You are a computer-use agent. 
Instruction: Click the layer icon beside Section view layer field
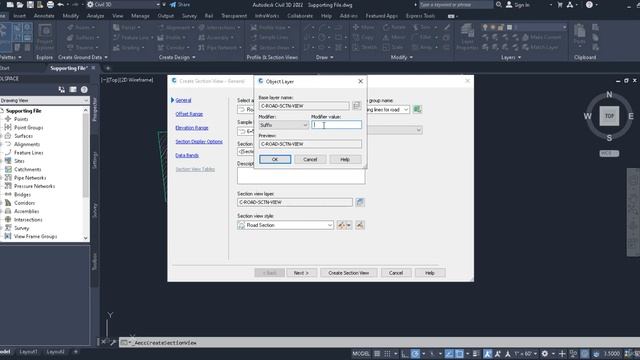[360, 202]
